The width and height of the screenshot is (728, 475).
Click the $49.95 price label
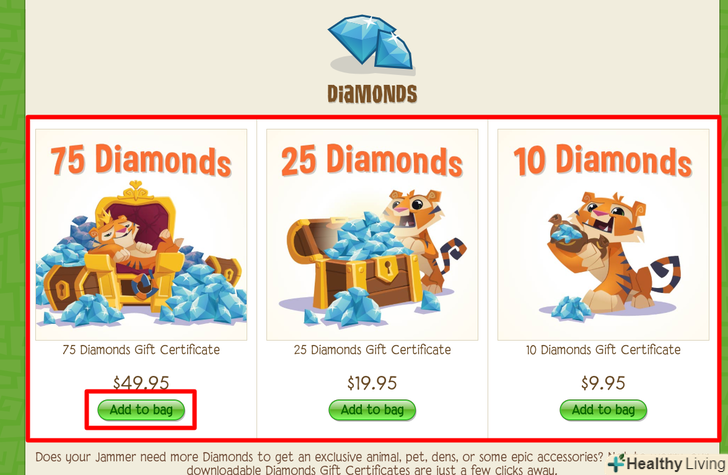click(x=141, y=383)
